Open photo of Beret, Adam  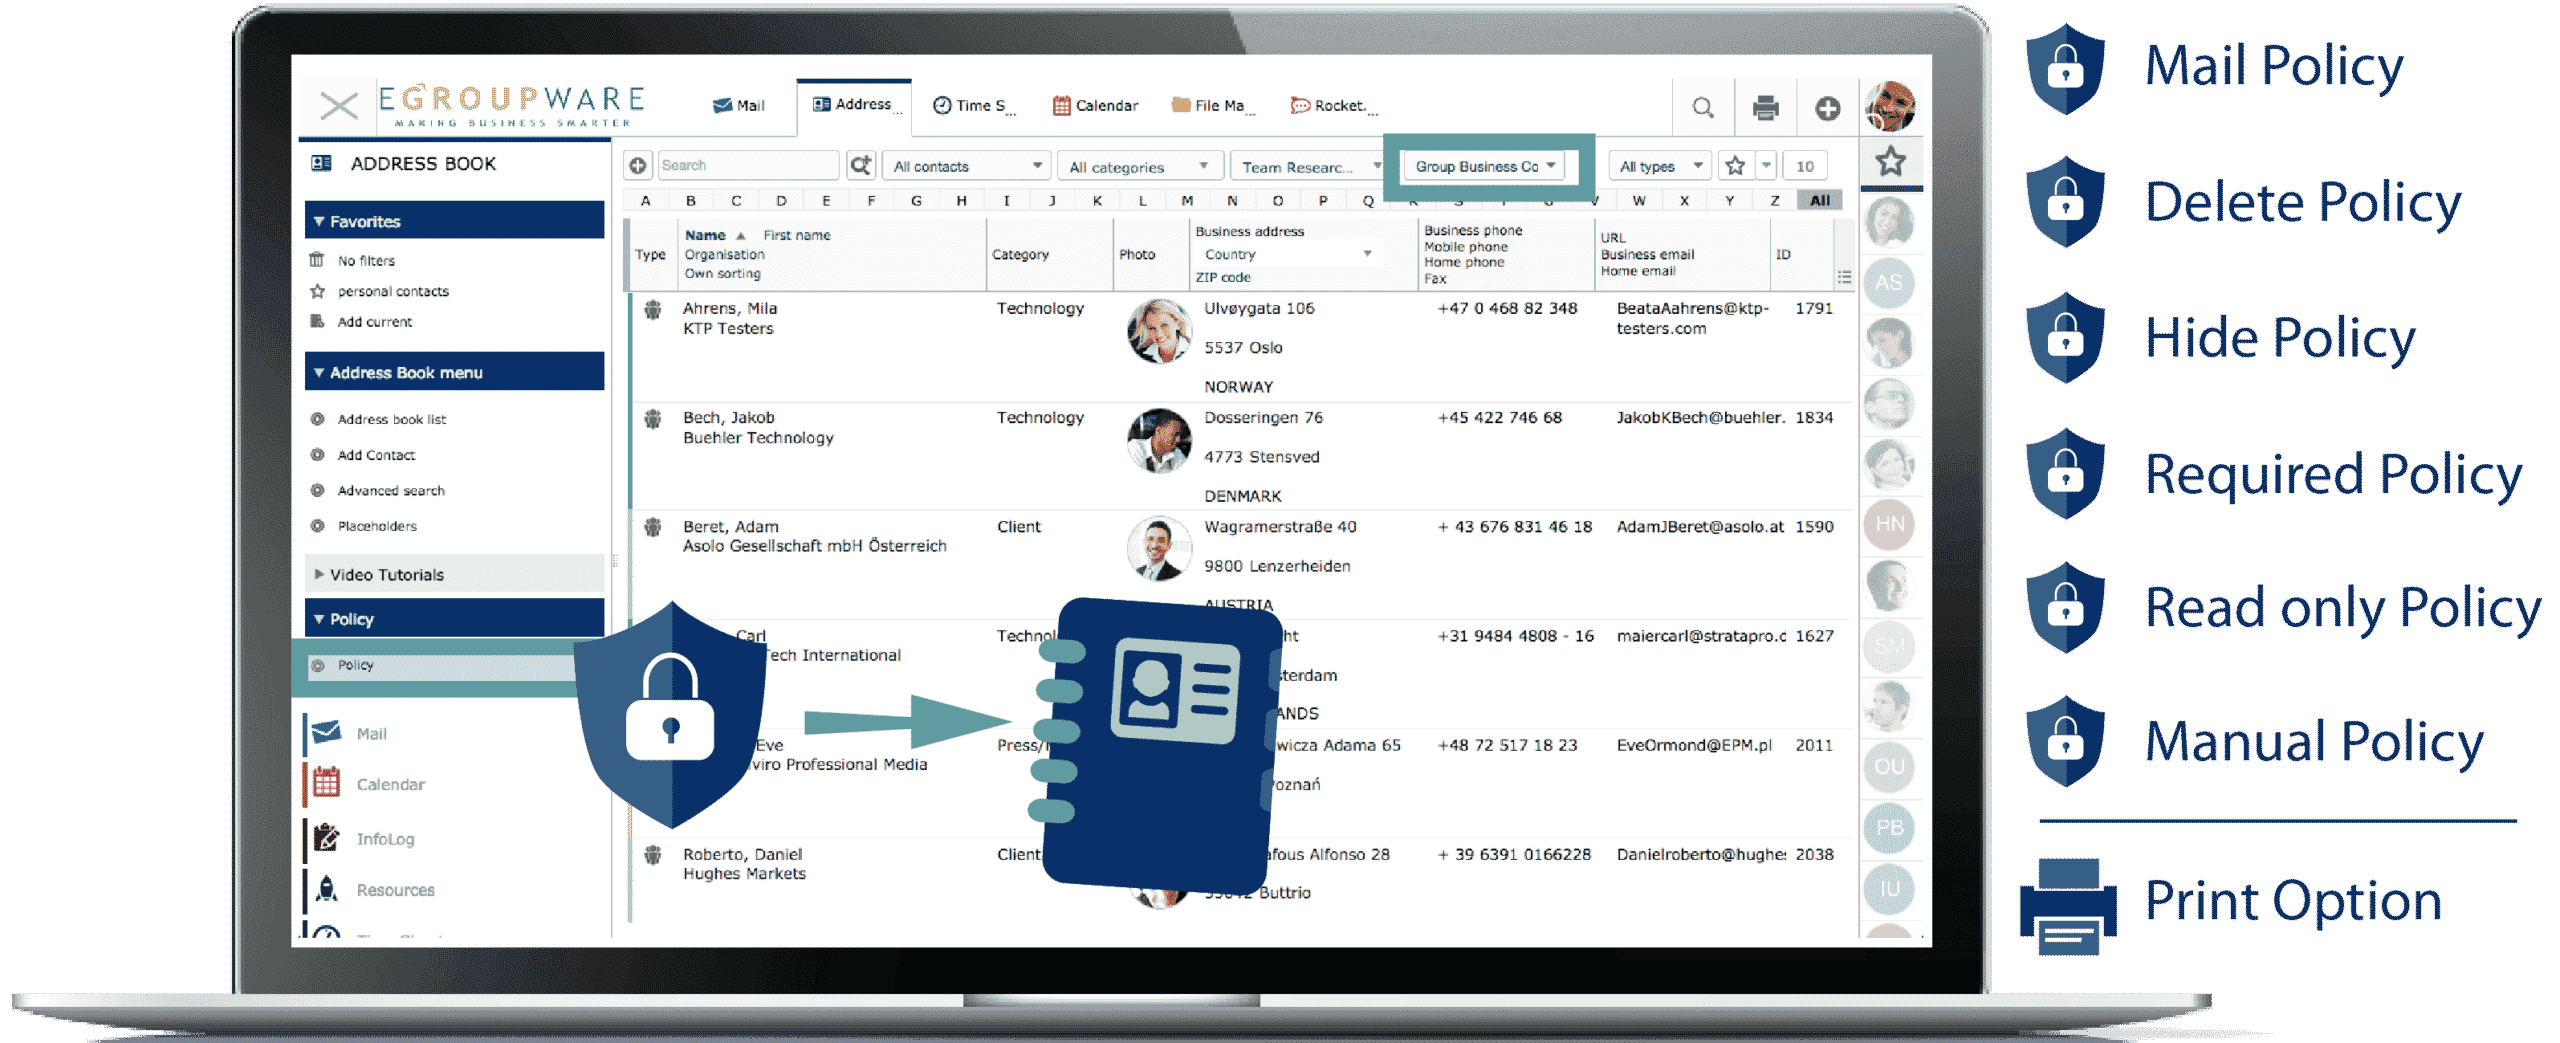point(1159,548)
